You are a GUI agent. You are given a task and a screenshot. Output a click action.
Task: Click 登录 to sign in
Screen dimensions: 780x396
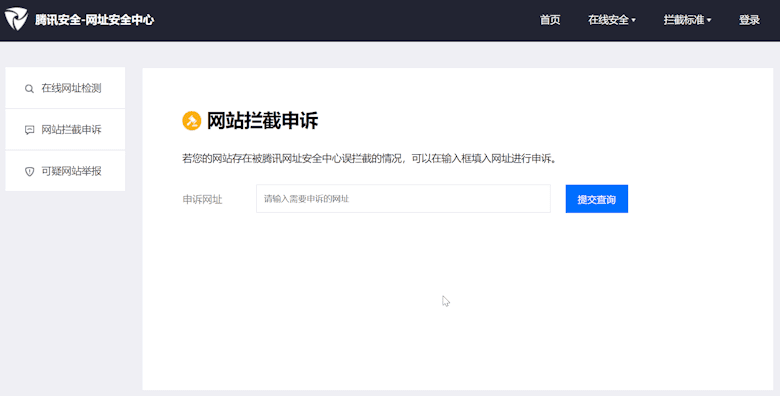tap(749, 20)
